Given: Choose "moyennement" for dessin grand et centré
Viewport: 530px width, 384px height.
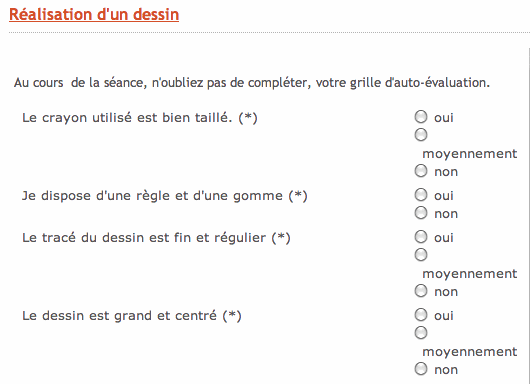Looking at the screenshot, I should pos(421,333).
